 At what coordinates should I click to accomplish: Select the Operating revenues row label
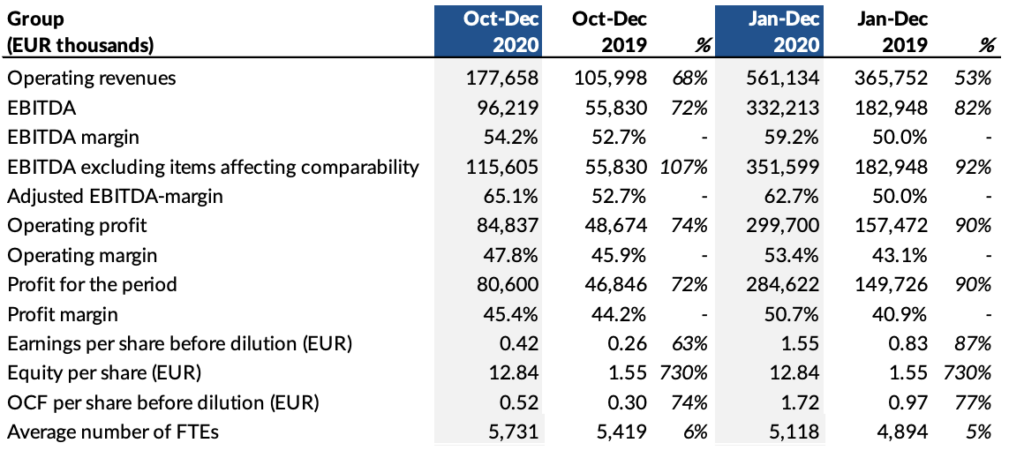[x=91, y=77]
